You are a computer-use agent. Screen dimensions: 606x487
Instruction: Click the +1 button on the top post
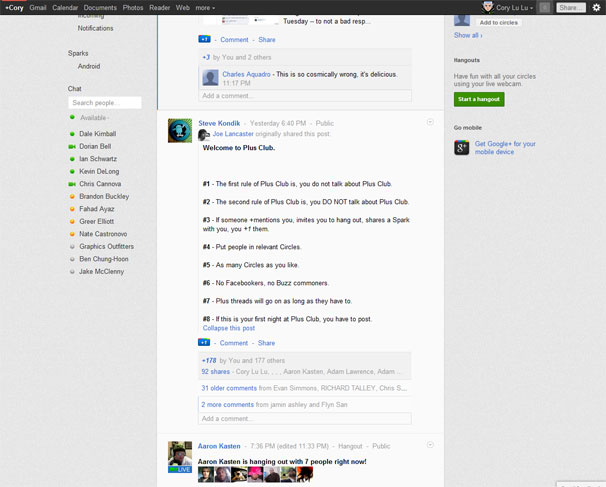(204, 39)
